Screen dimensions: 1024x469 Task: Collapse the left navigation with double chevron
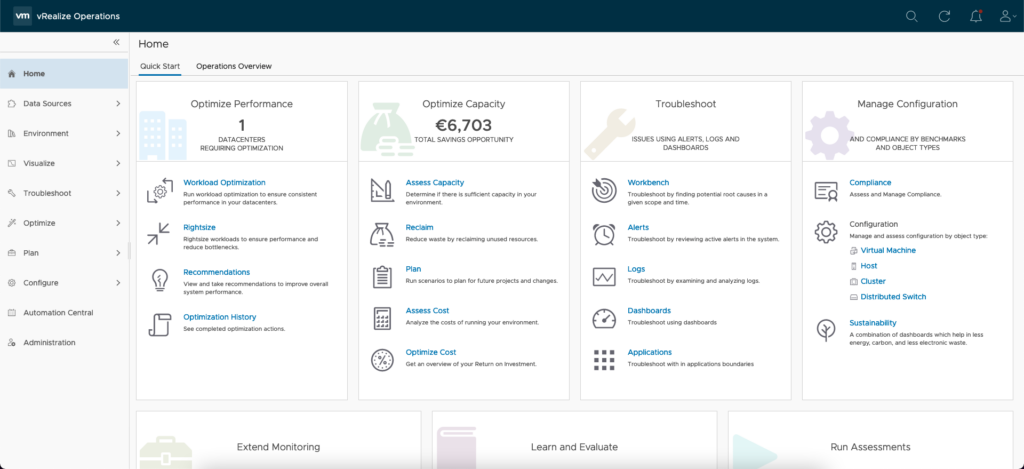pos(116,42)
